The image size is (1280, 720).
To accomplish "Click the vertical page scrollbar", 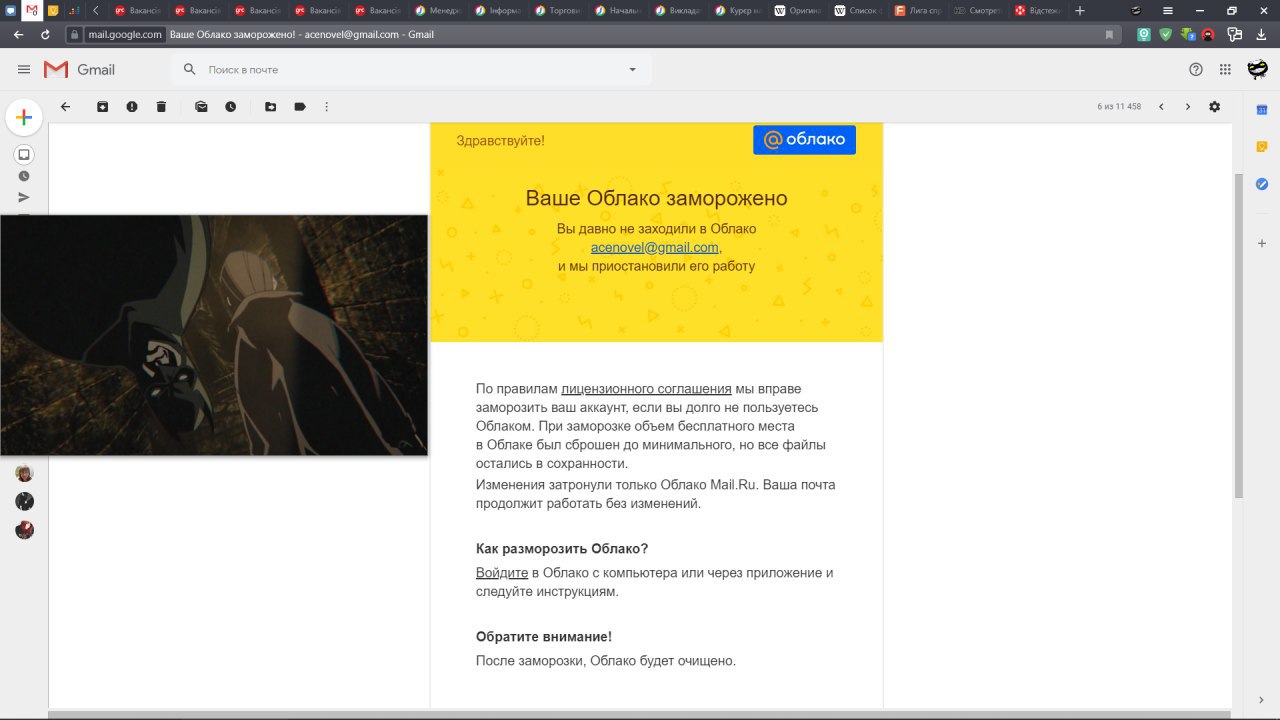I will point(1239,335).
